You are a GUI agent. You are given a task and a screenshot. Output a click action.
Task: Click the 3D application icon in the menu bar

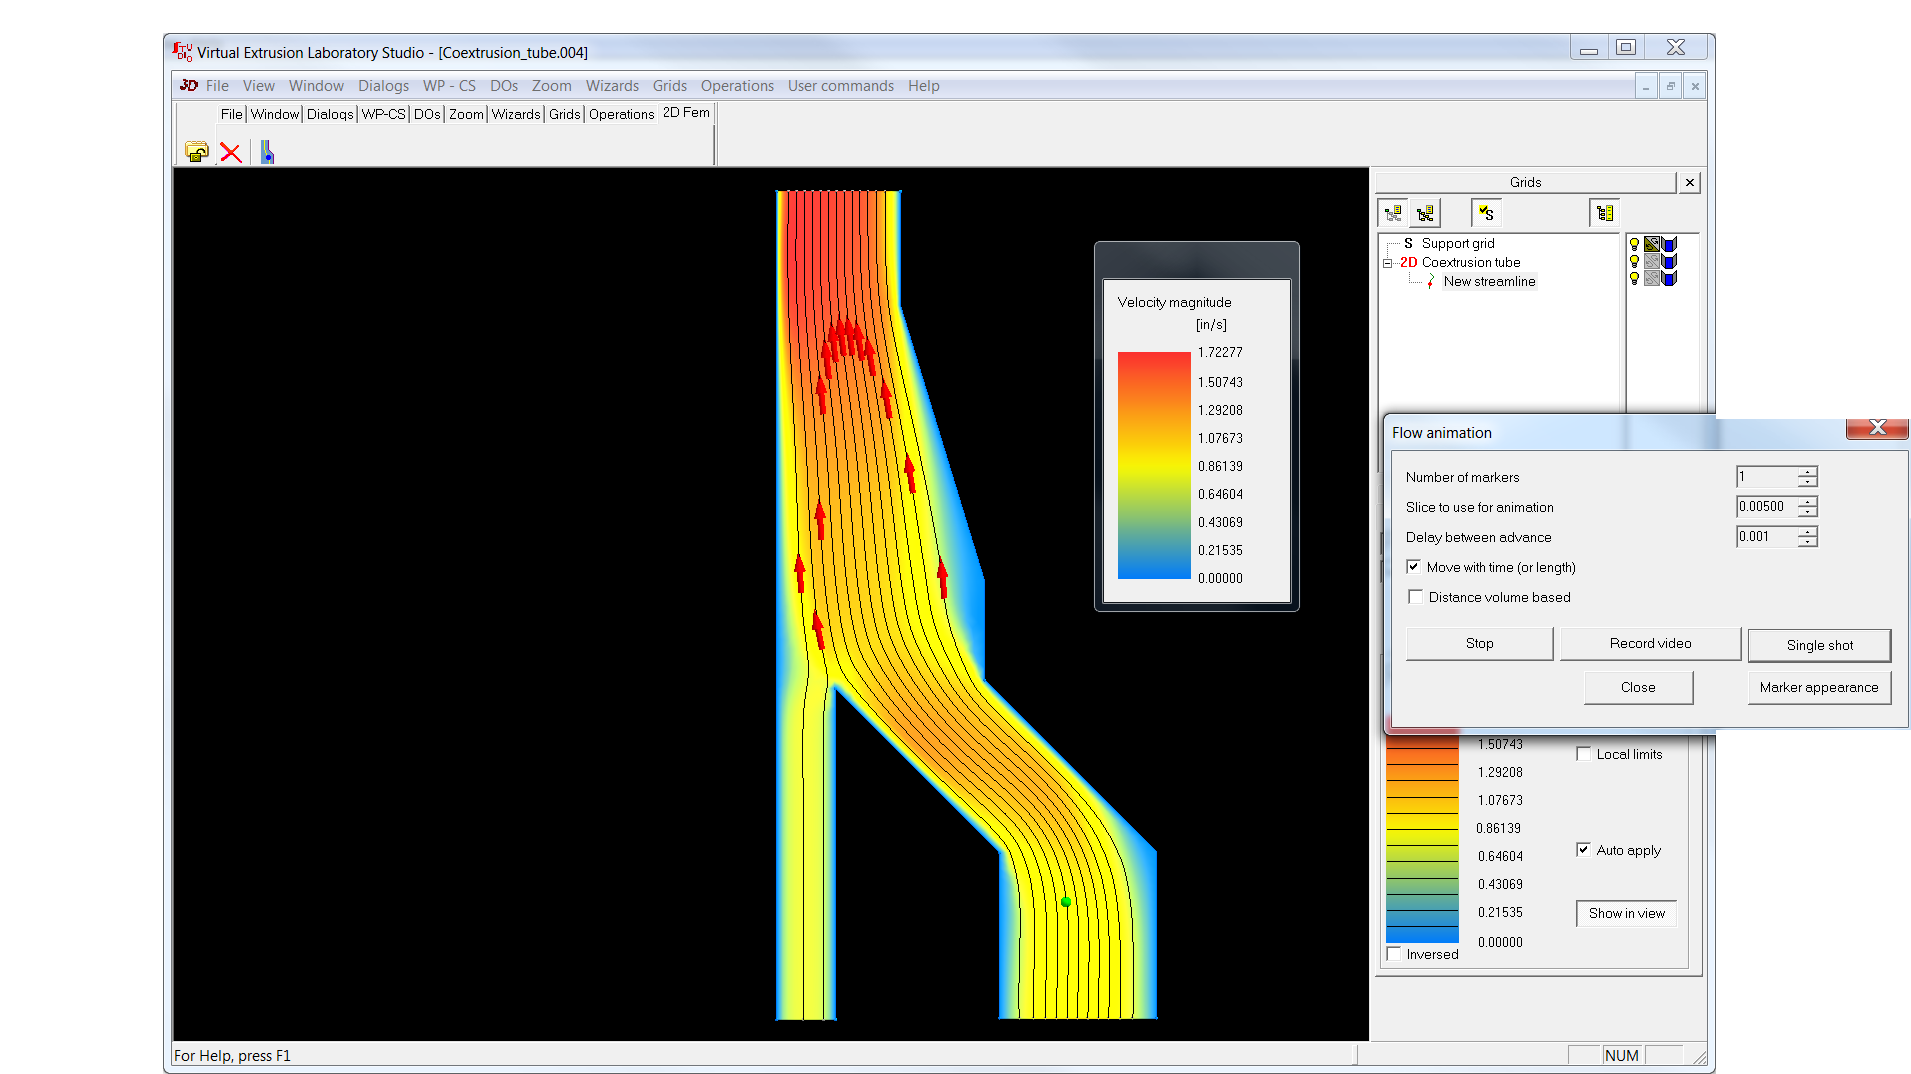[188, 86]
